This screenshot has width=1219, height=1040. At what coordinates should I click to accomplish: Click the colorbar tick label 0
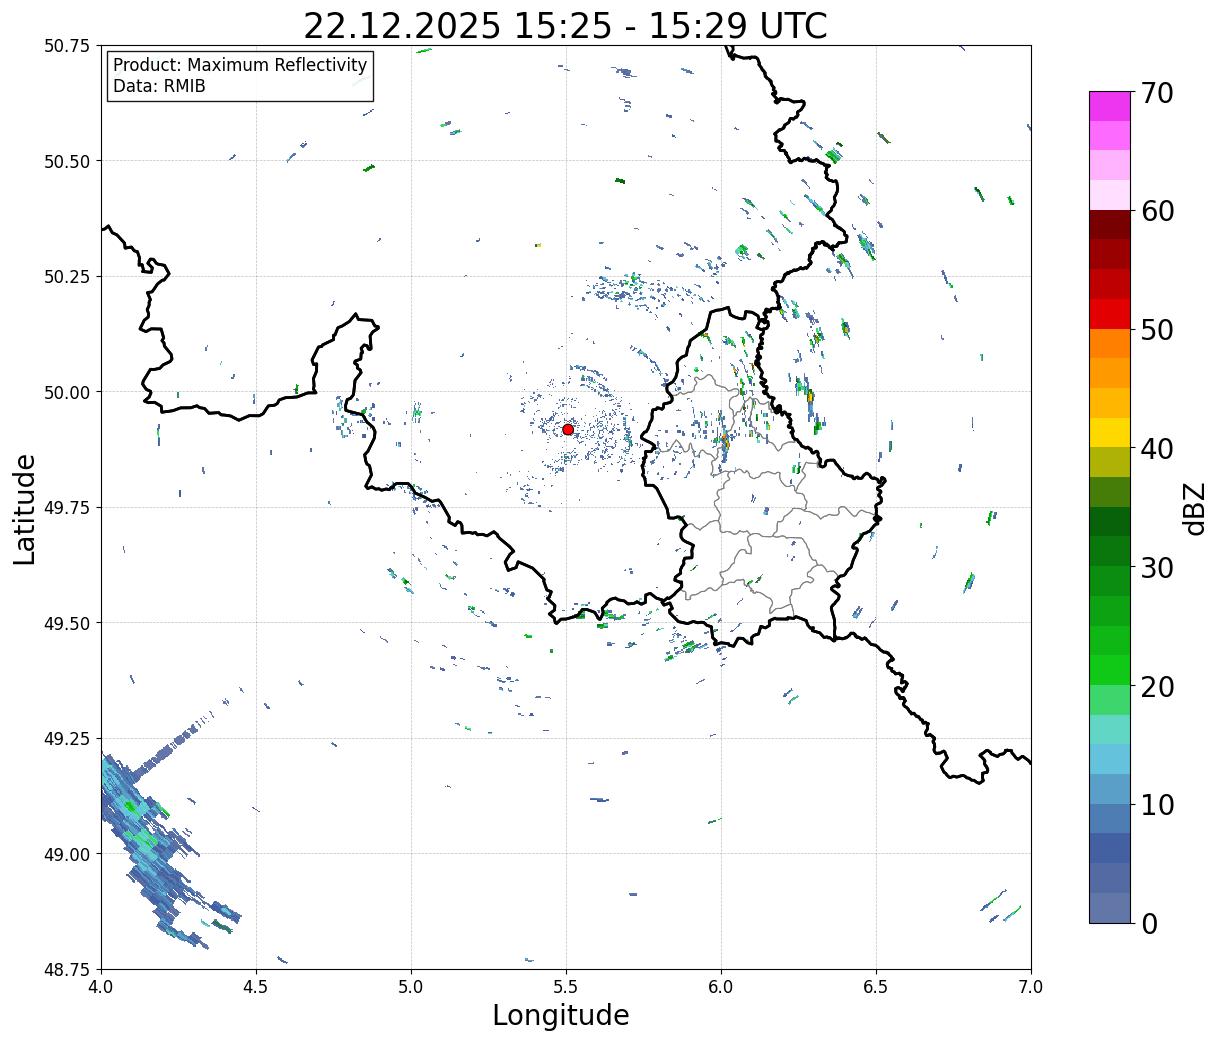click(x=1149, y=924)
